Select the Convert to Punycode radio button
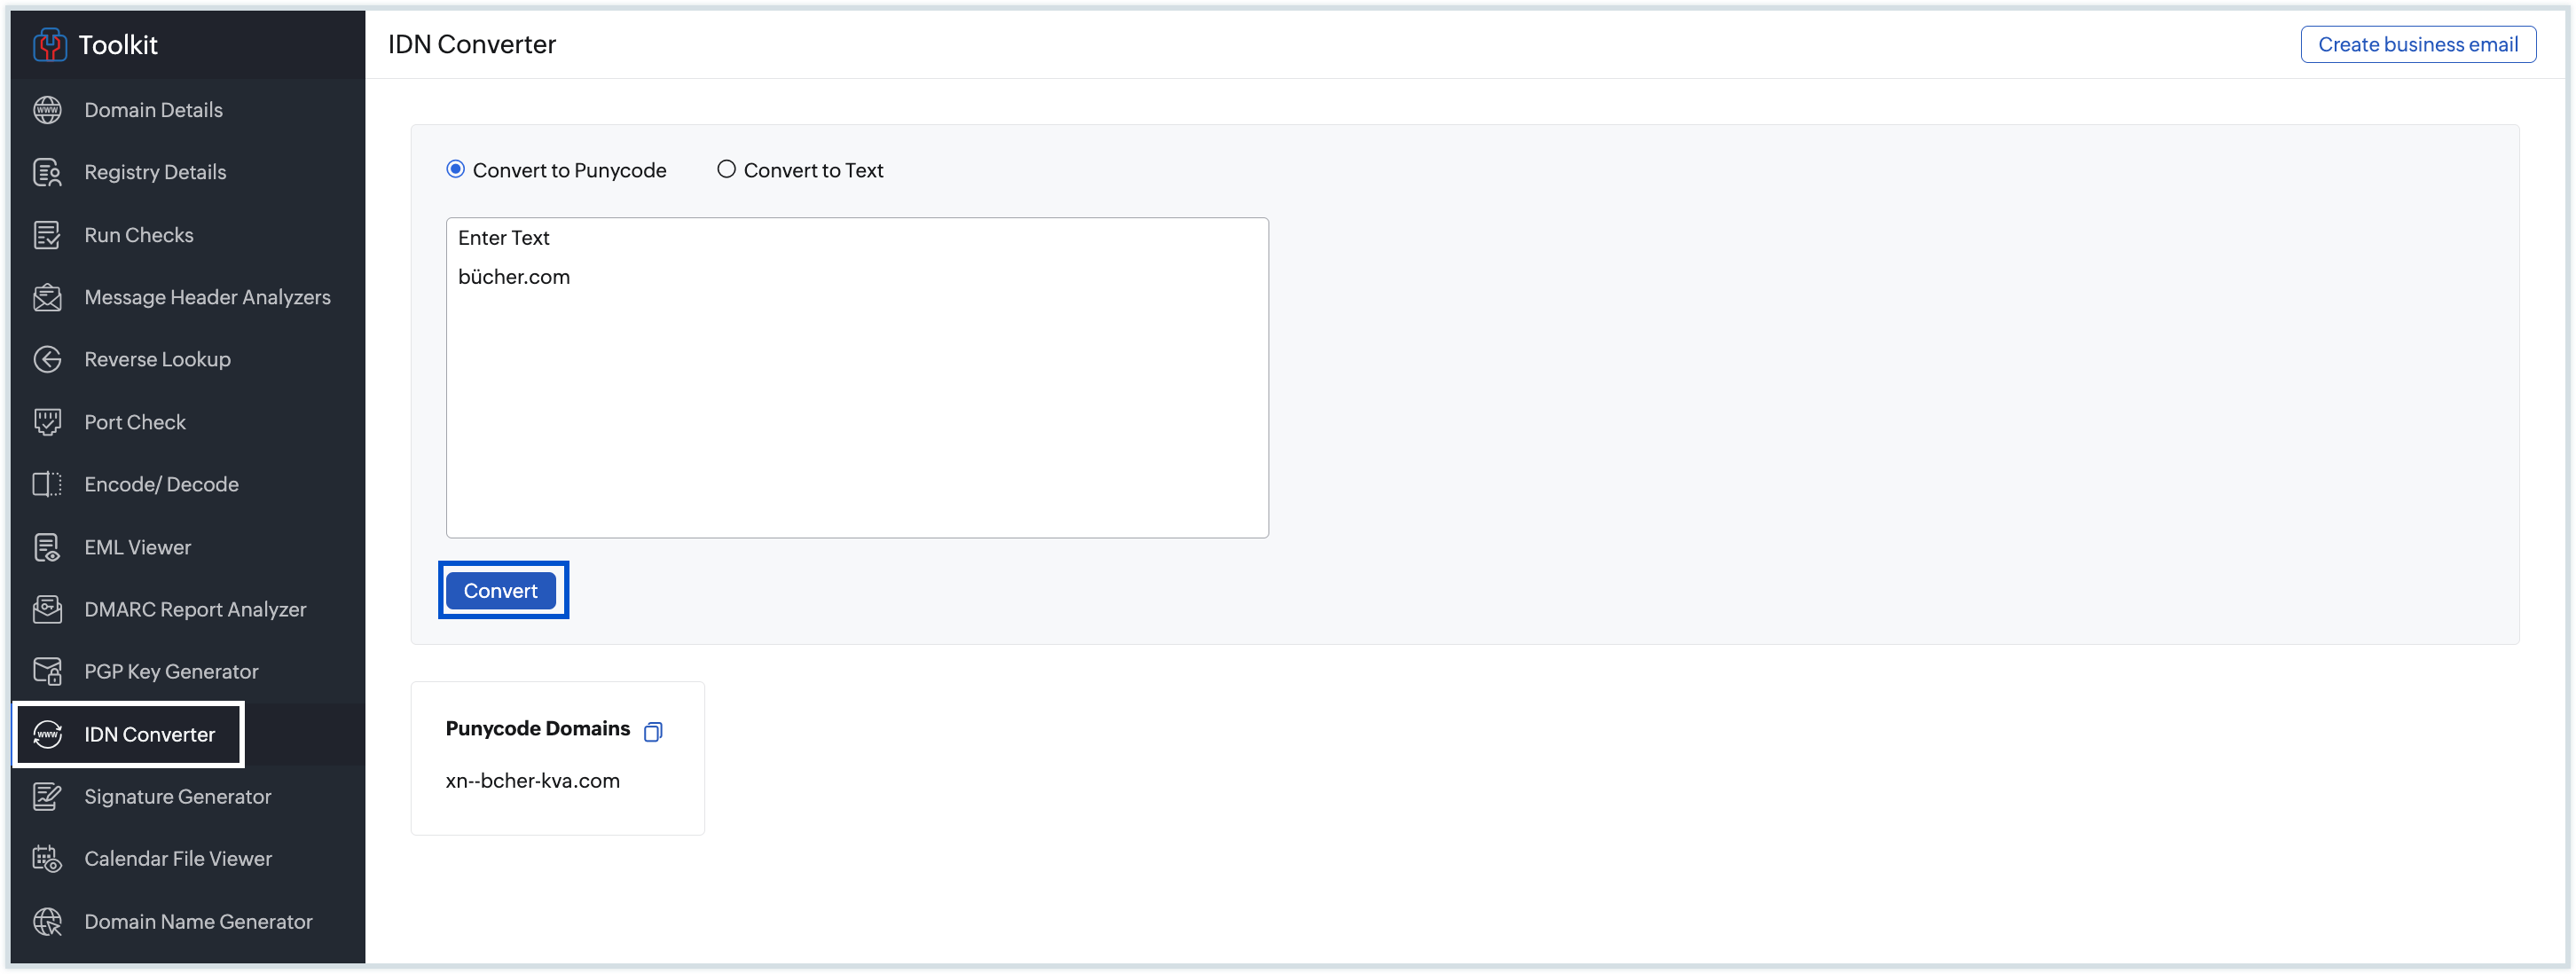 pos(456,169)
